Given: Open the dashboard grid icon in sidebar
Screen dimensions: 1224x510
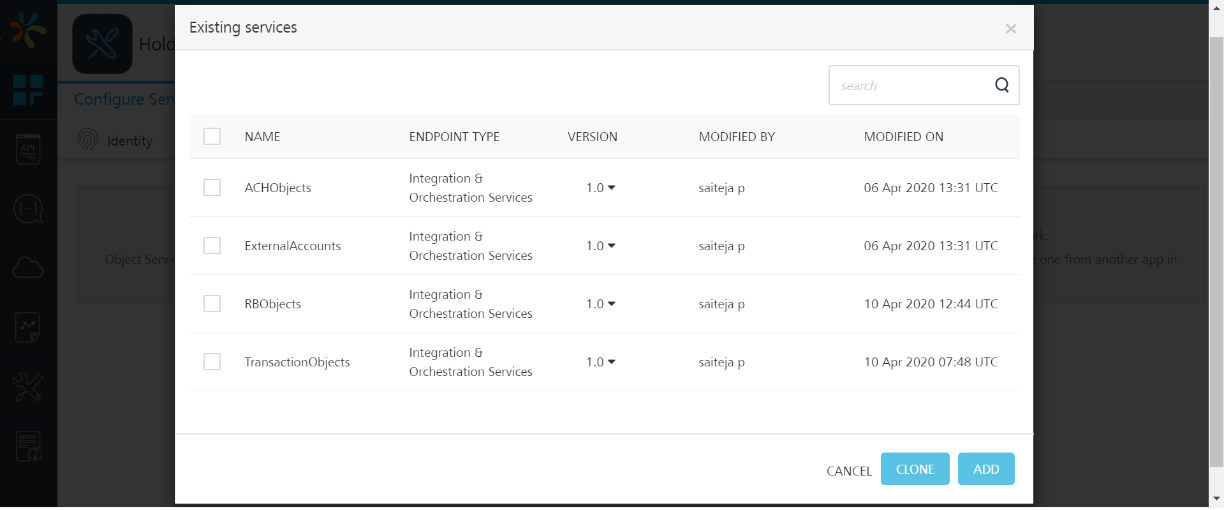Looking at the screenshot, I should point(28,90).
